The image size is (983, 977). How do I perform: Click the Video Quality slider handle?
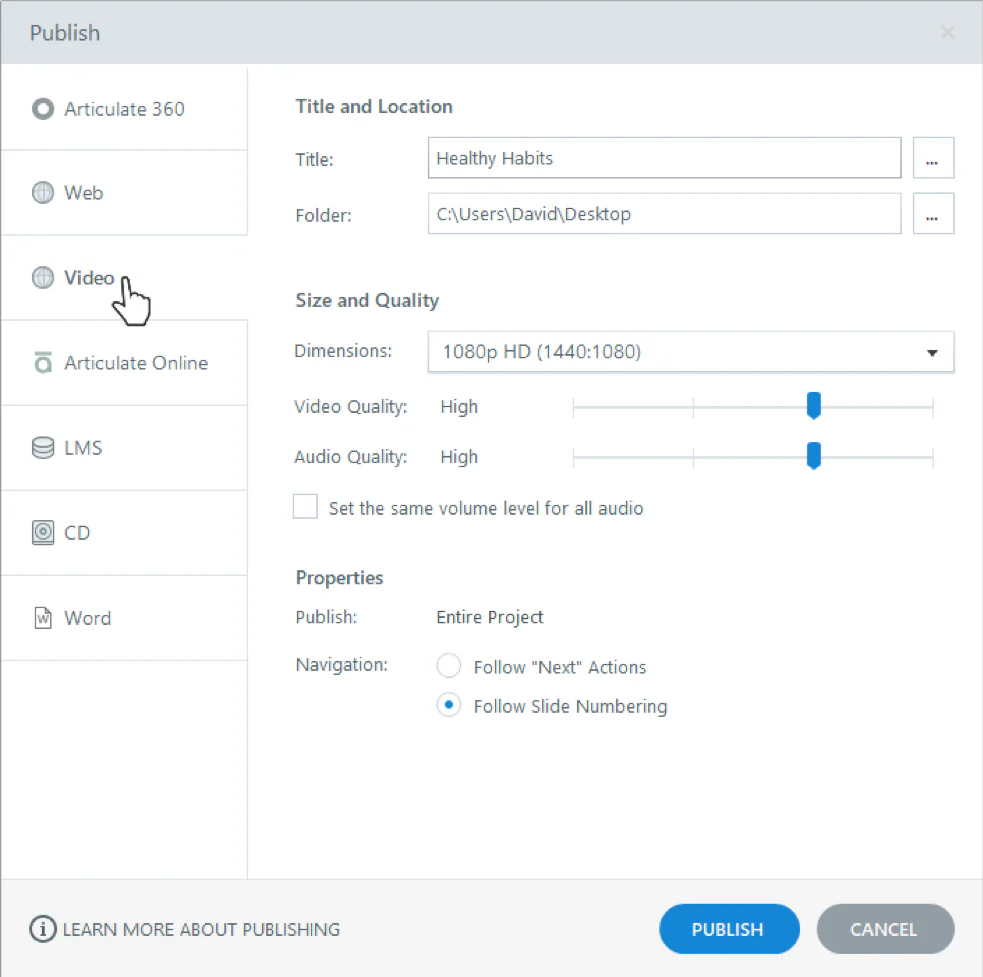[x=814, y=406]
